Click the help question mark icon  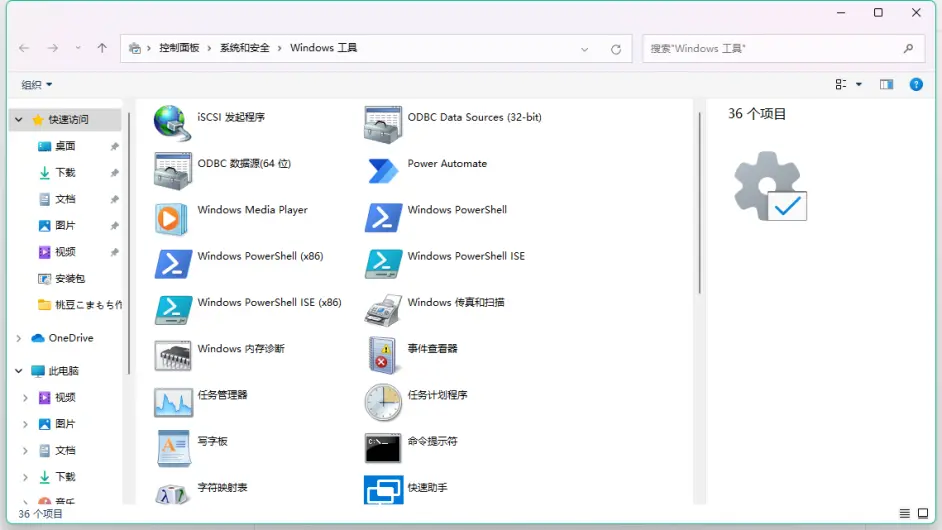[x=916, y=84]
